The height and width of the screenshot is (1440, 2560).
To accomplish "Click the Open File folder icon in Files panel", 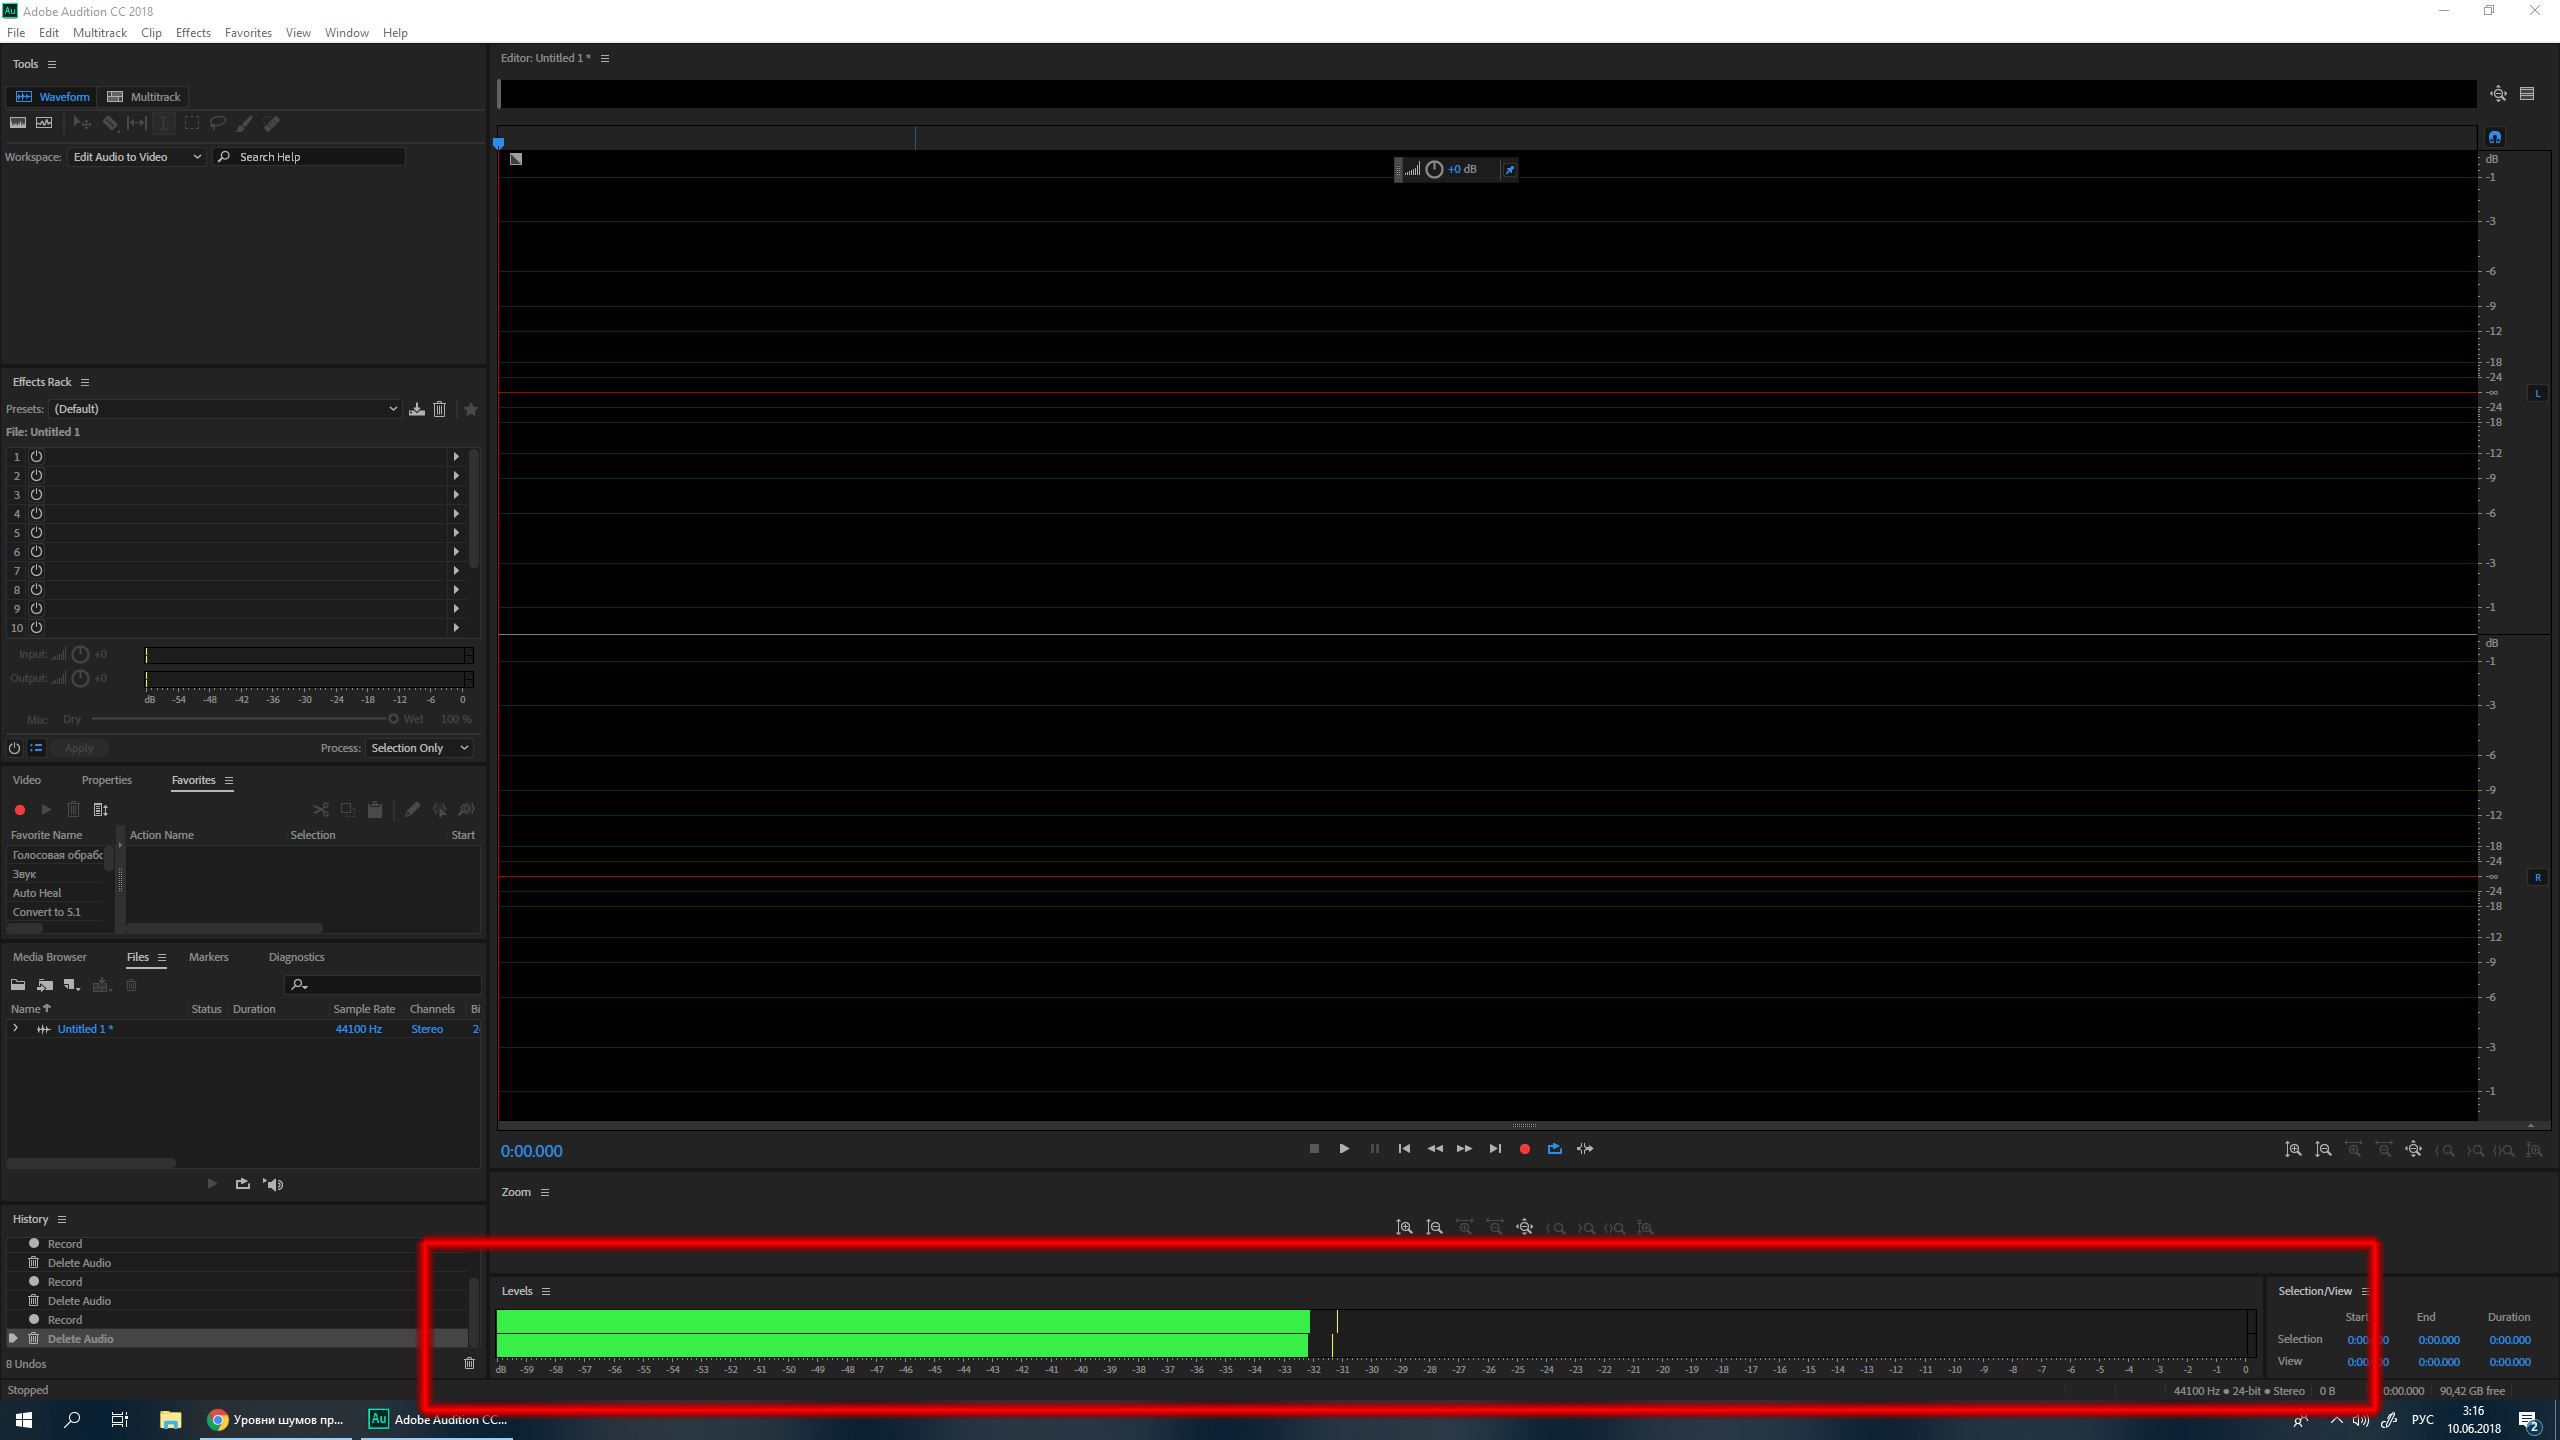I will pos(18,985).
